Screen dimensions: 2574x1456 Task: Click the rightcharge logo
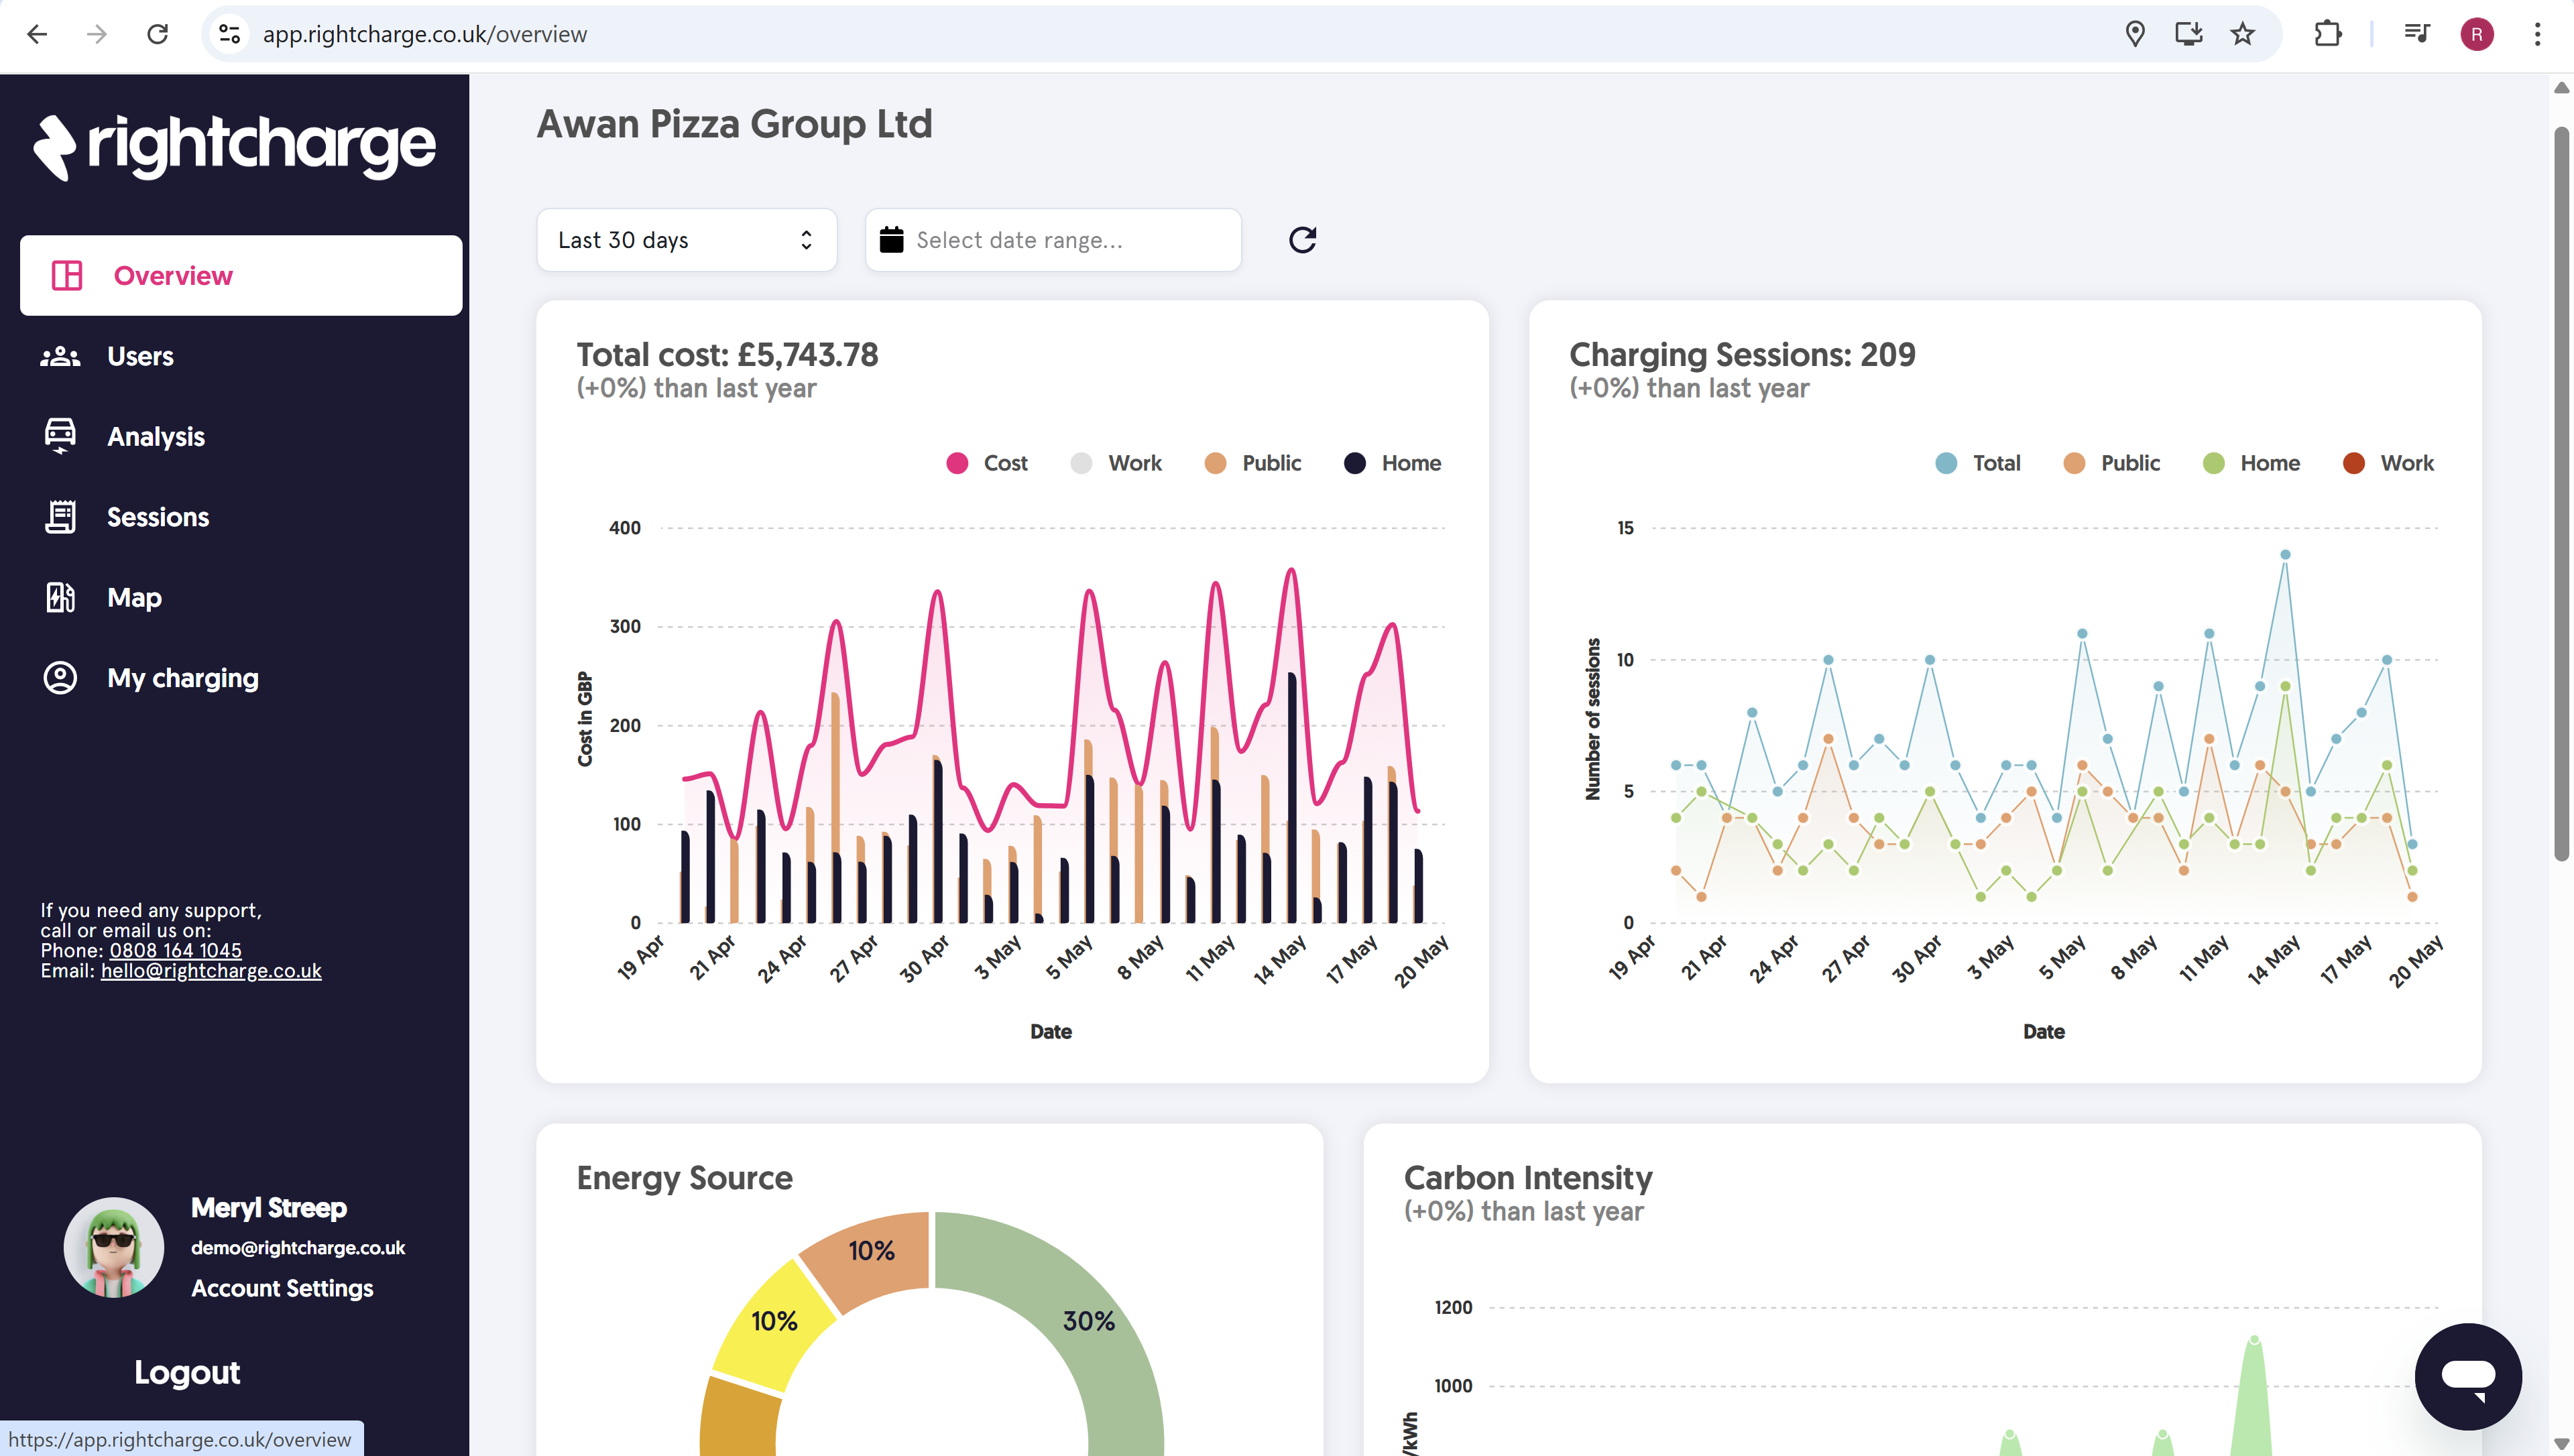point(235,147)
